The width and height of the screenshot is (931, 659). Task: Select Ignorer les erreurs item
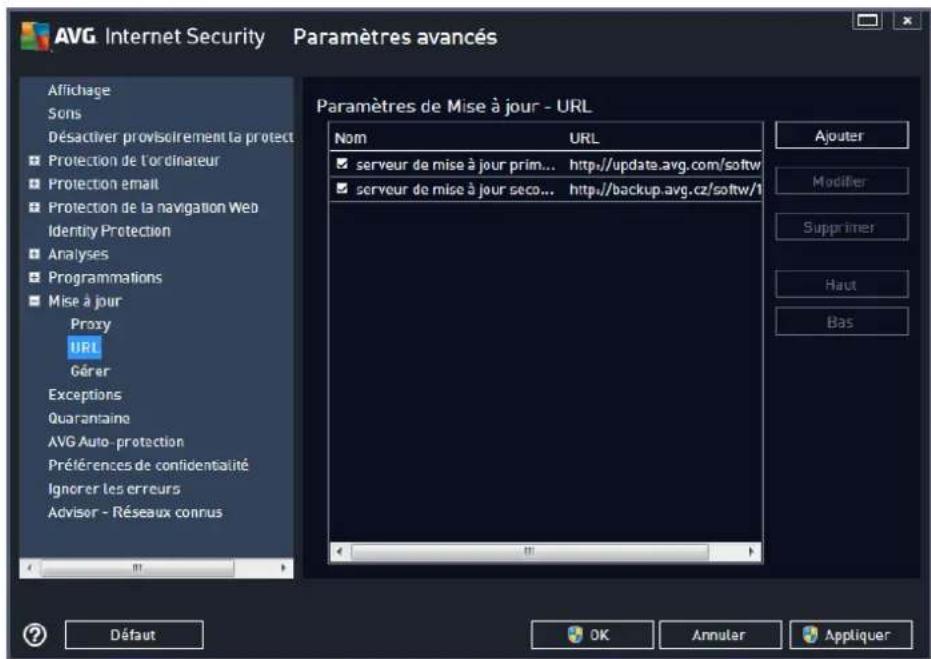tap(114, 489)
